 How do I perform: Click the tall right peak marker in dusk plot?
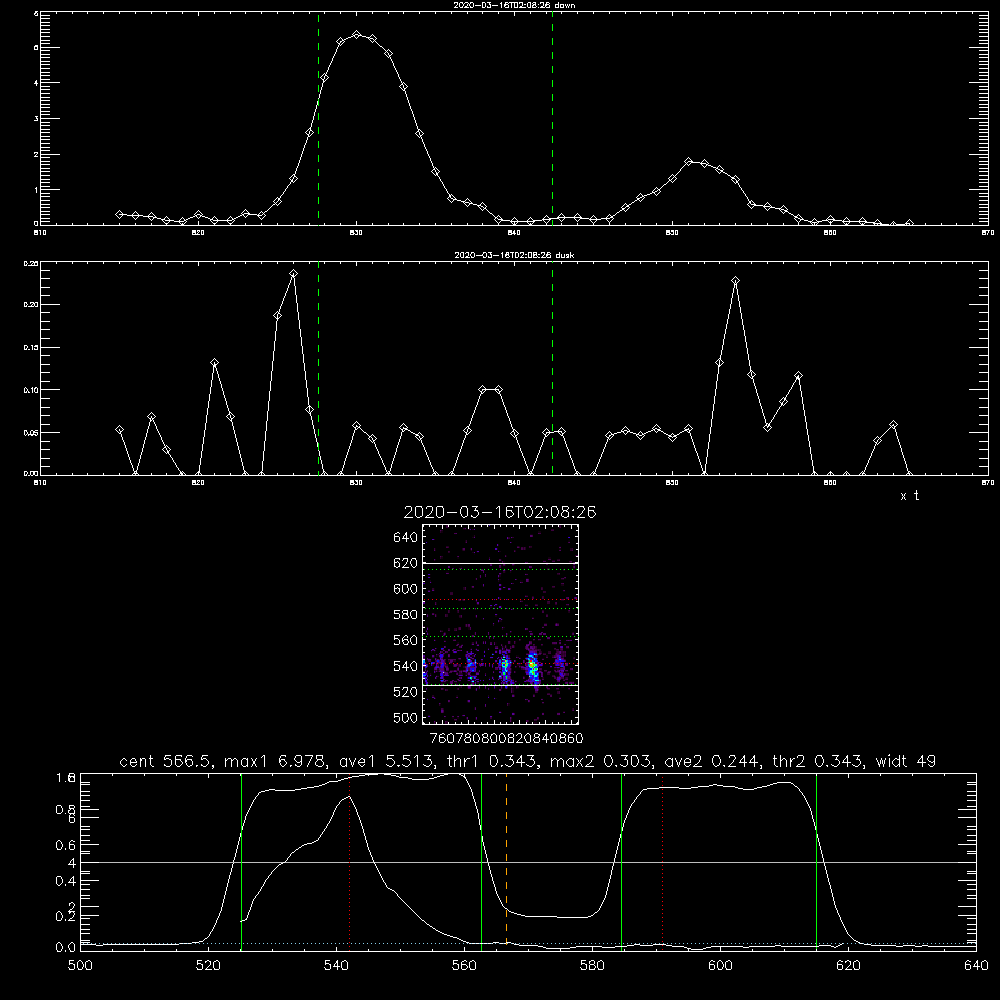pyautogui.click(x=735, y=281)
